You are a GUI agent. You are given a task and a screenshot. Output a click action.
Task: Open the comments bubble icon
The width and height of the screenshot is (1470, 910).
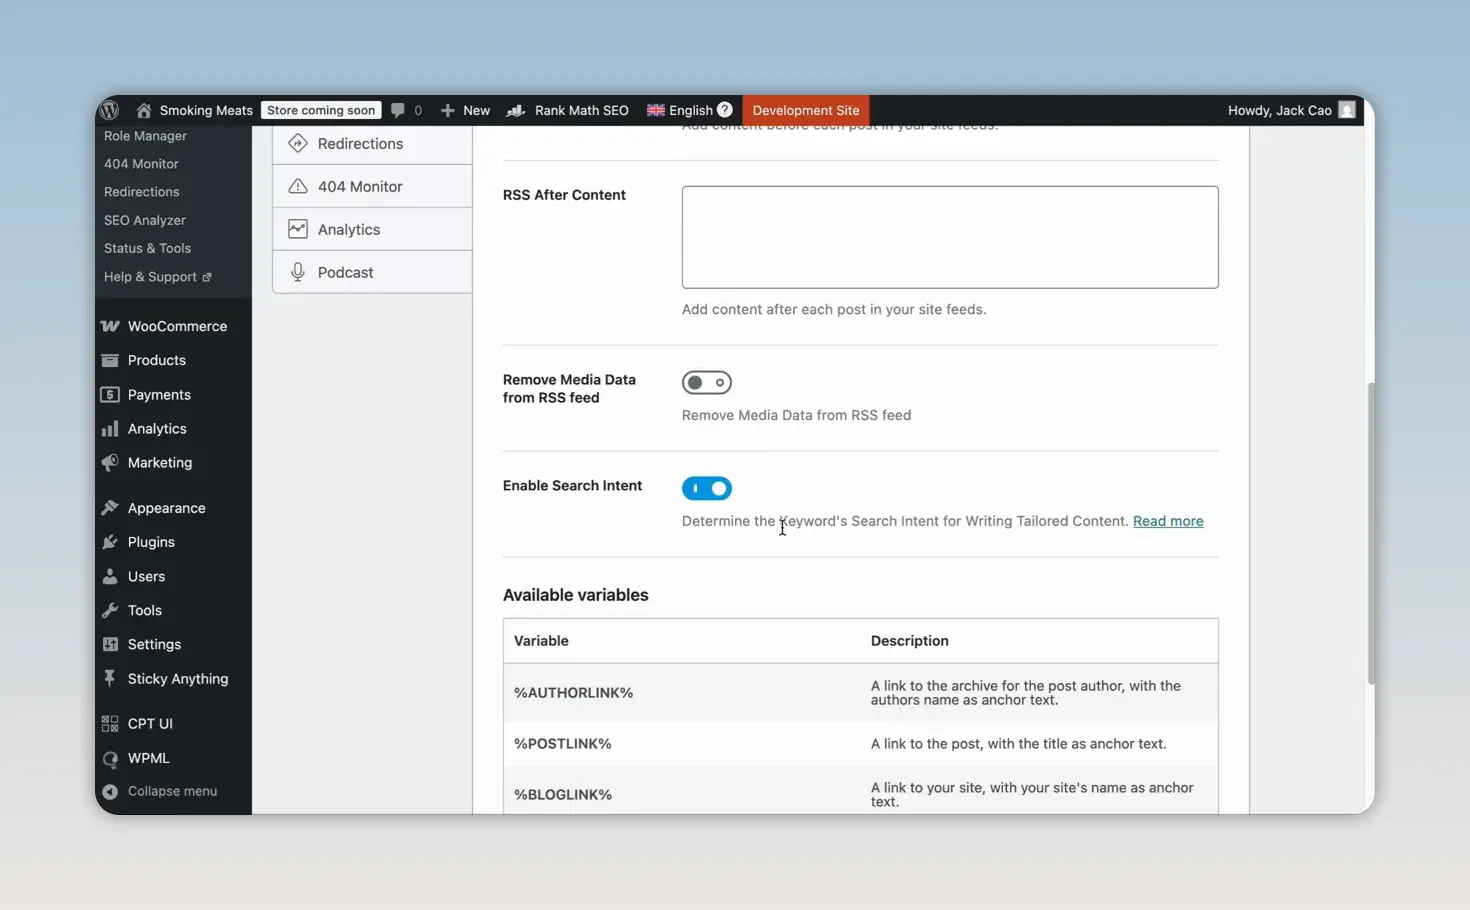[x=398, y=110]
